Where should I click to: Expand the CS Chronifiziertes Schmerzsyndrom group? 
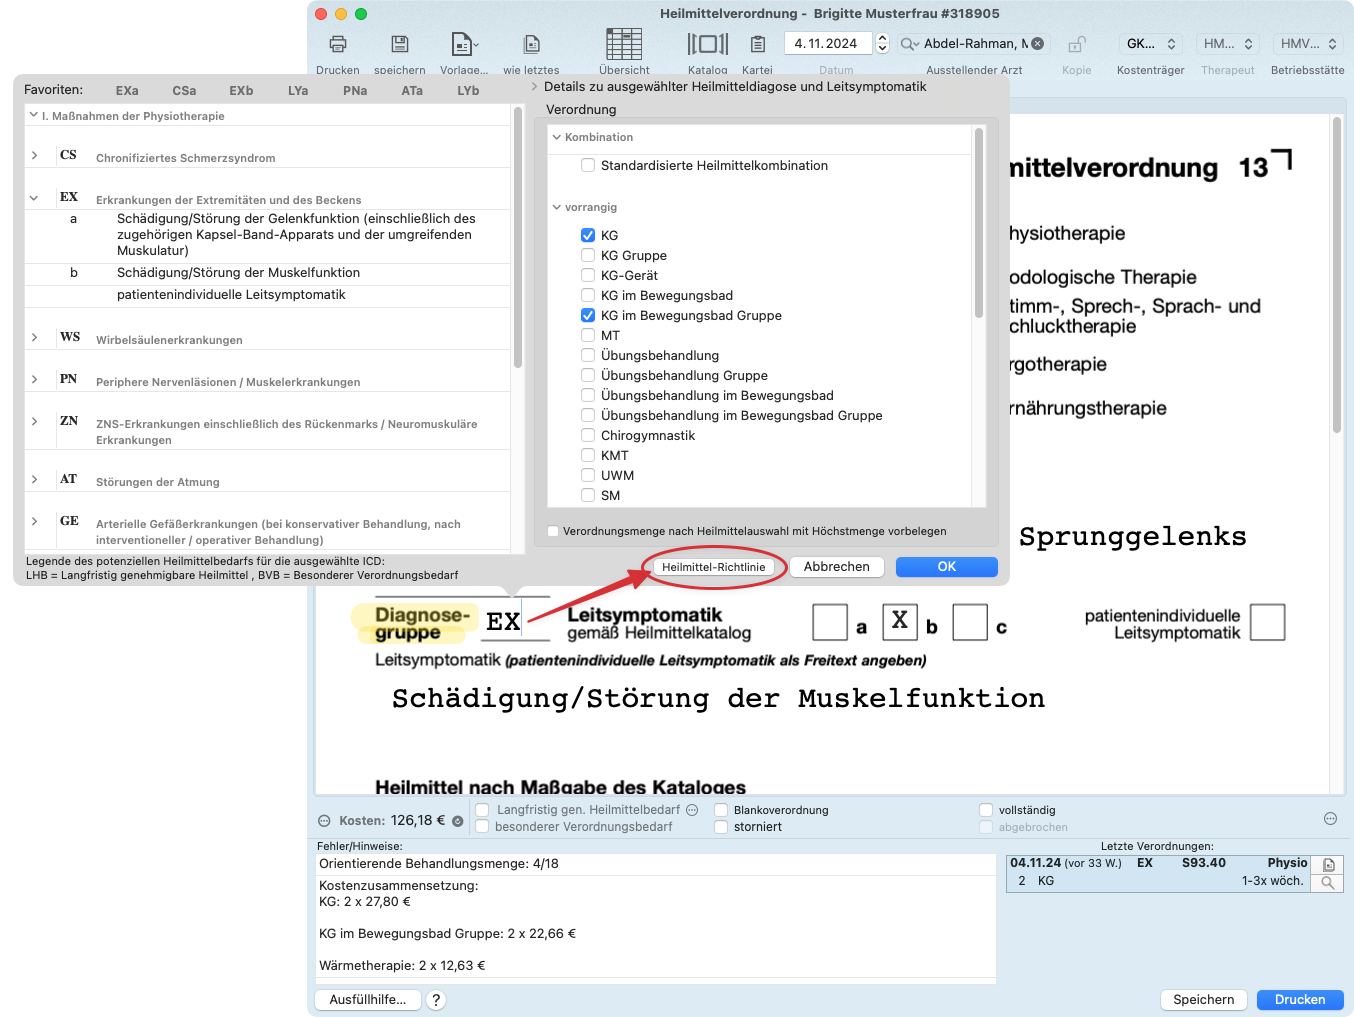(x=34, y=155)
